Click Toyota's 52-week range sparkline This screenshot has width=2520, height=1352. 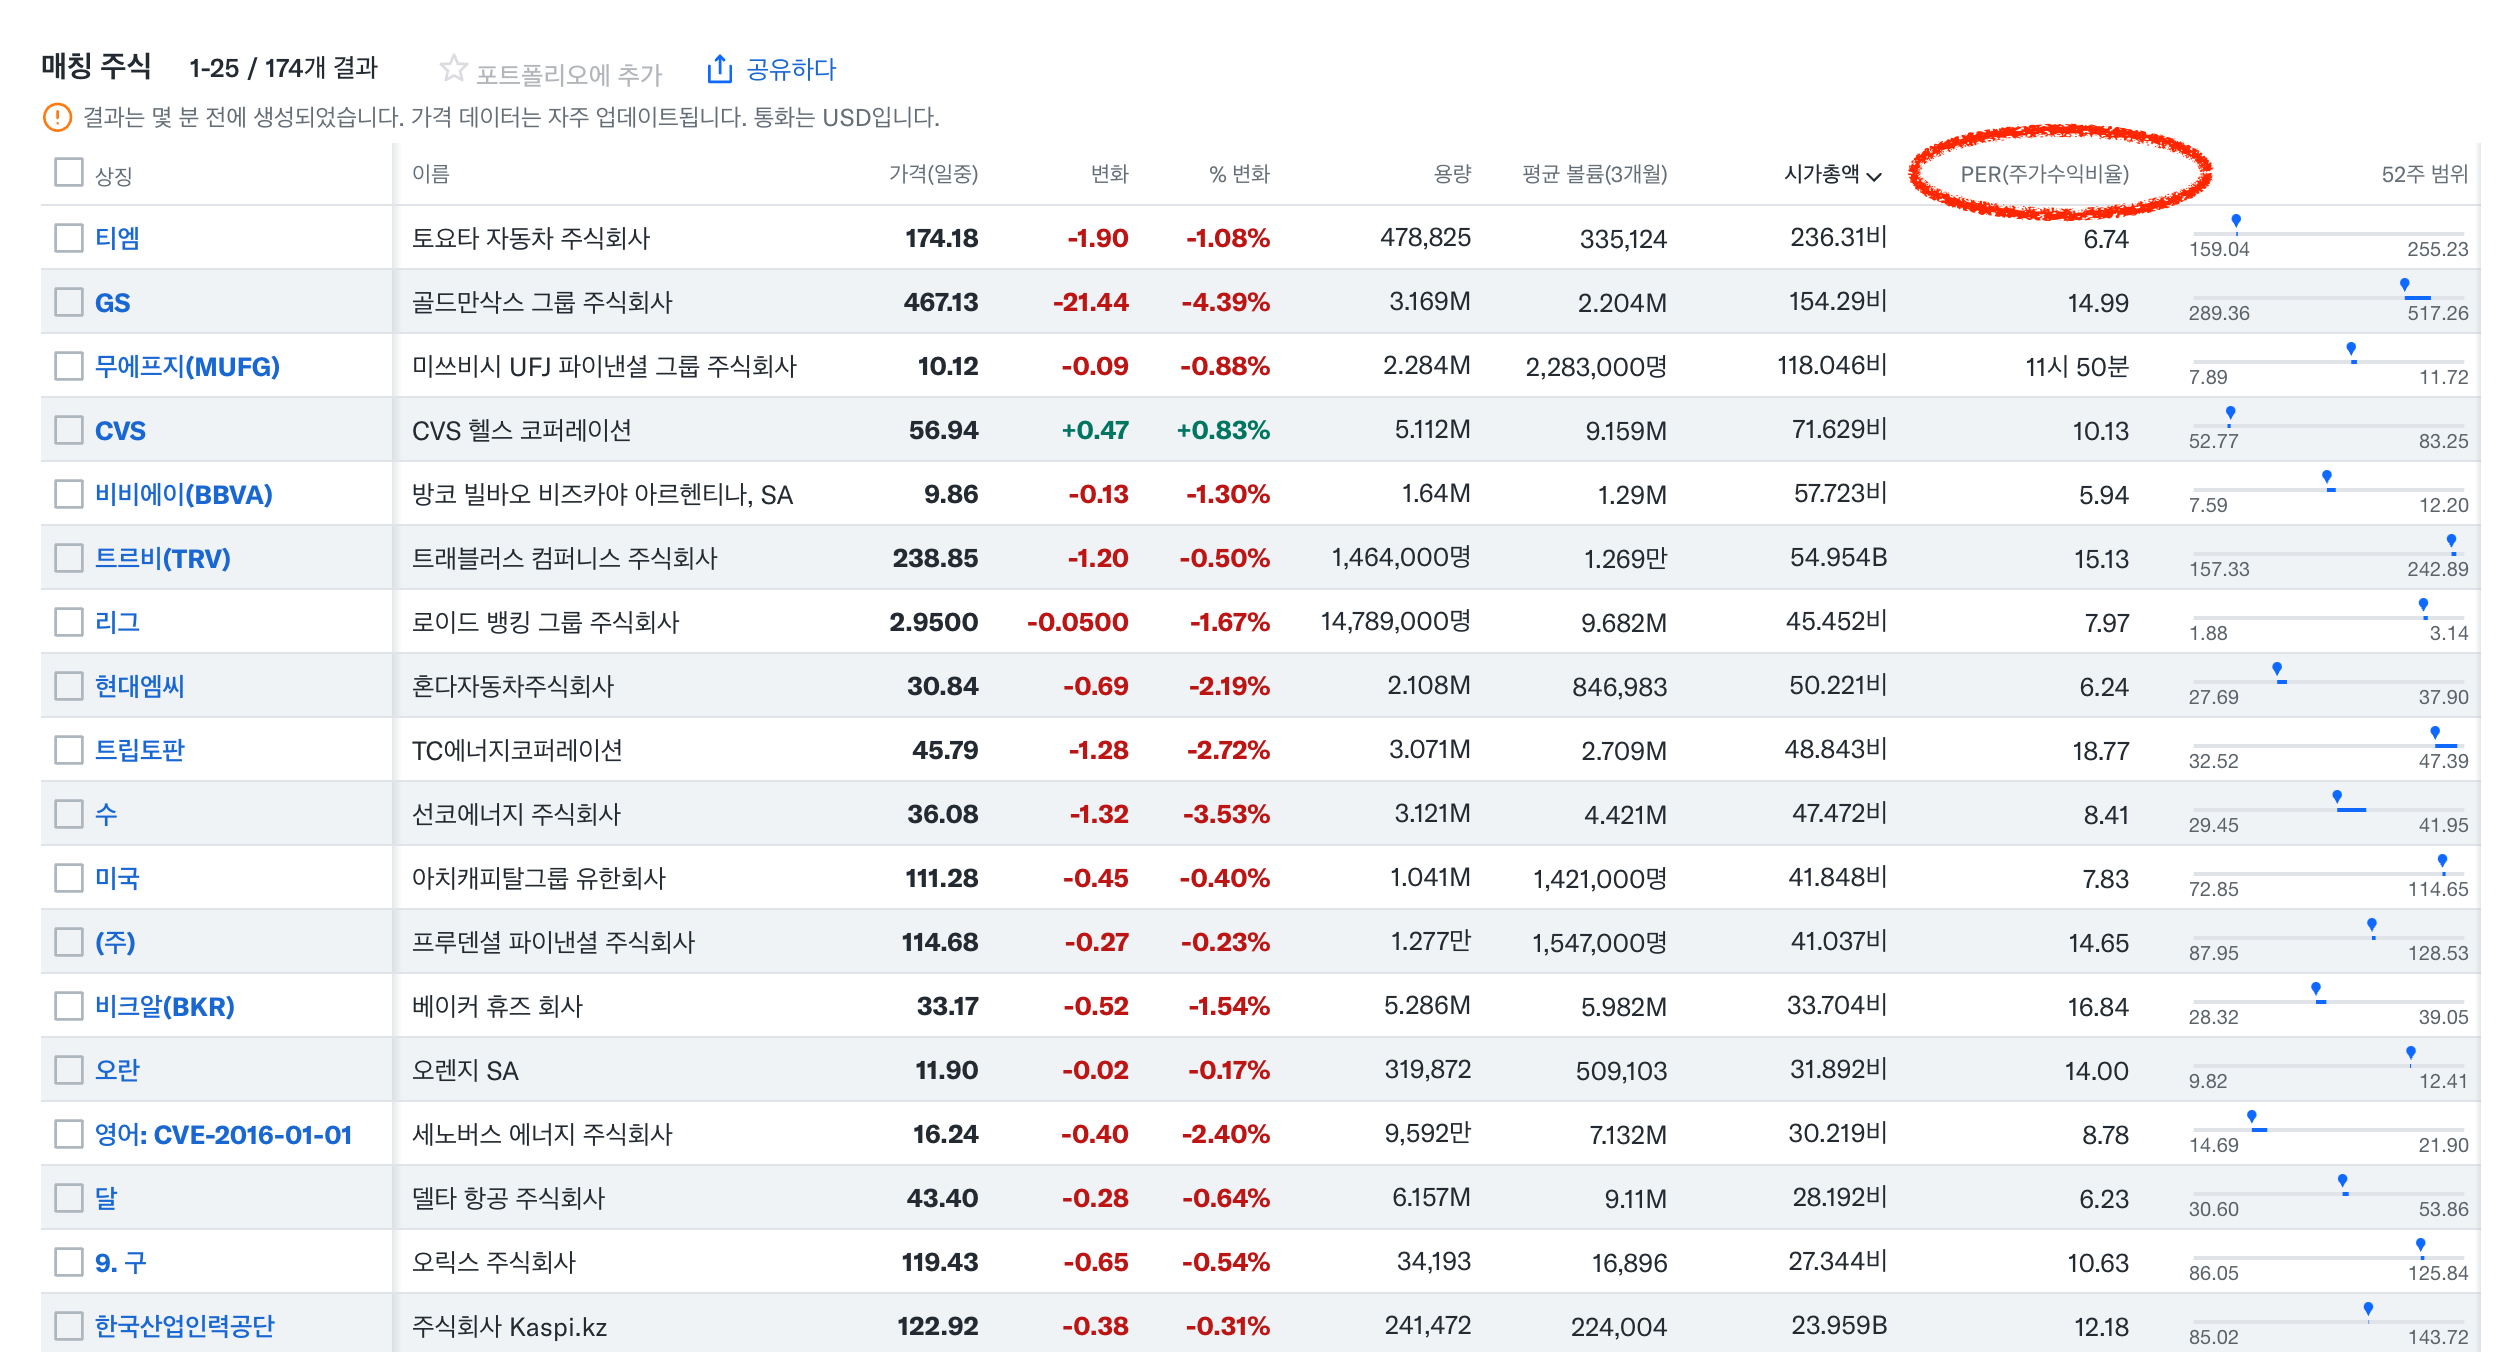[x=2325, y=238]
